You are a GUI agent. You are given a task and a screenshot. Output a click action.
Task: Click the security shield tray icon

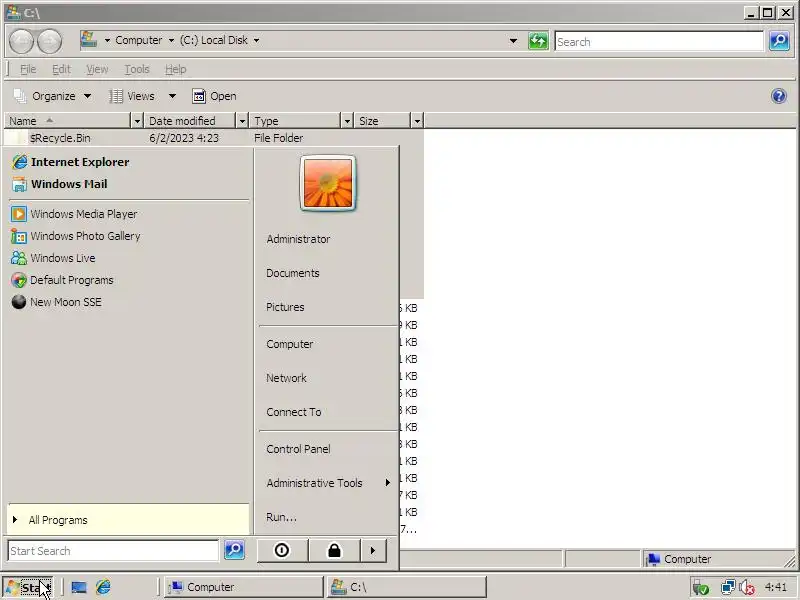point(701,587)
